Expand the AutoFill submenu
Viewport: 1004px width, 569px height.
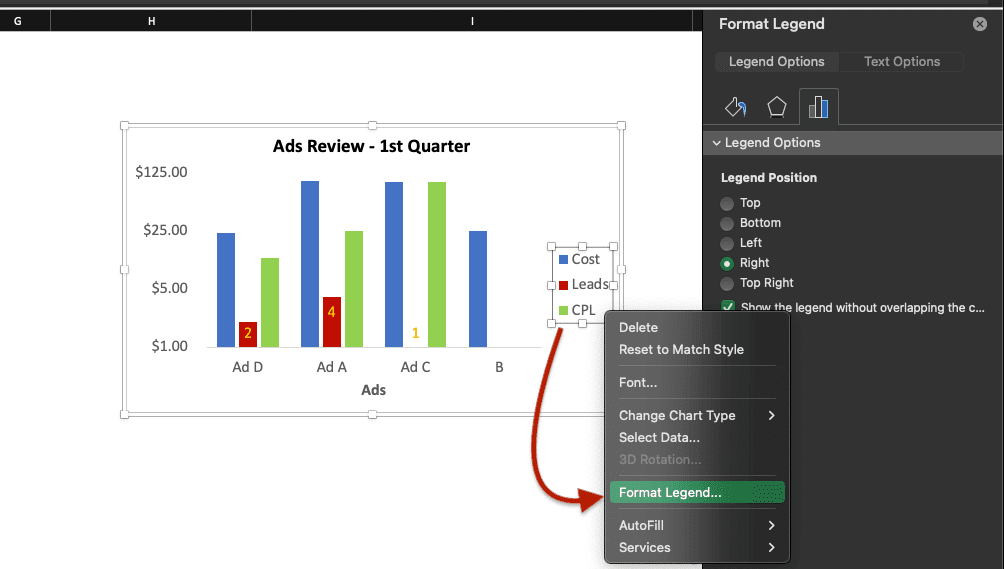(697, 525)
